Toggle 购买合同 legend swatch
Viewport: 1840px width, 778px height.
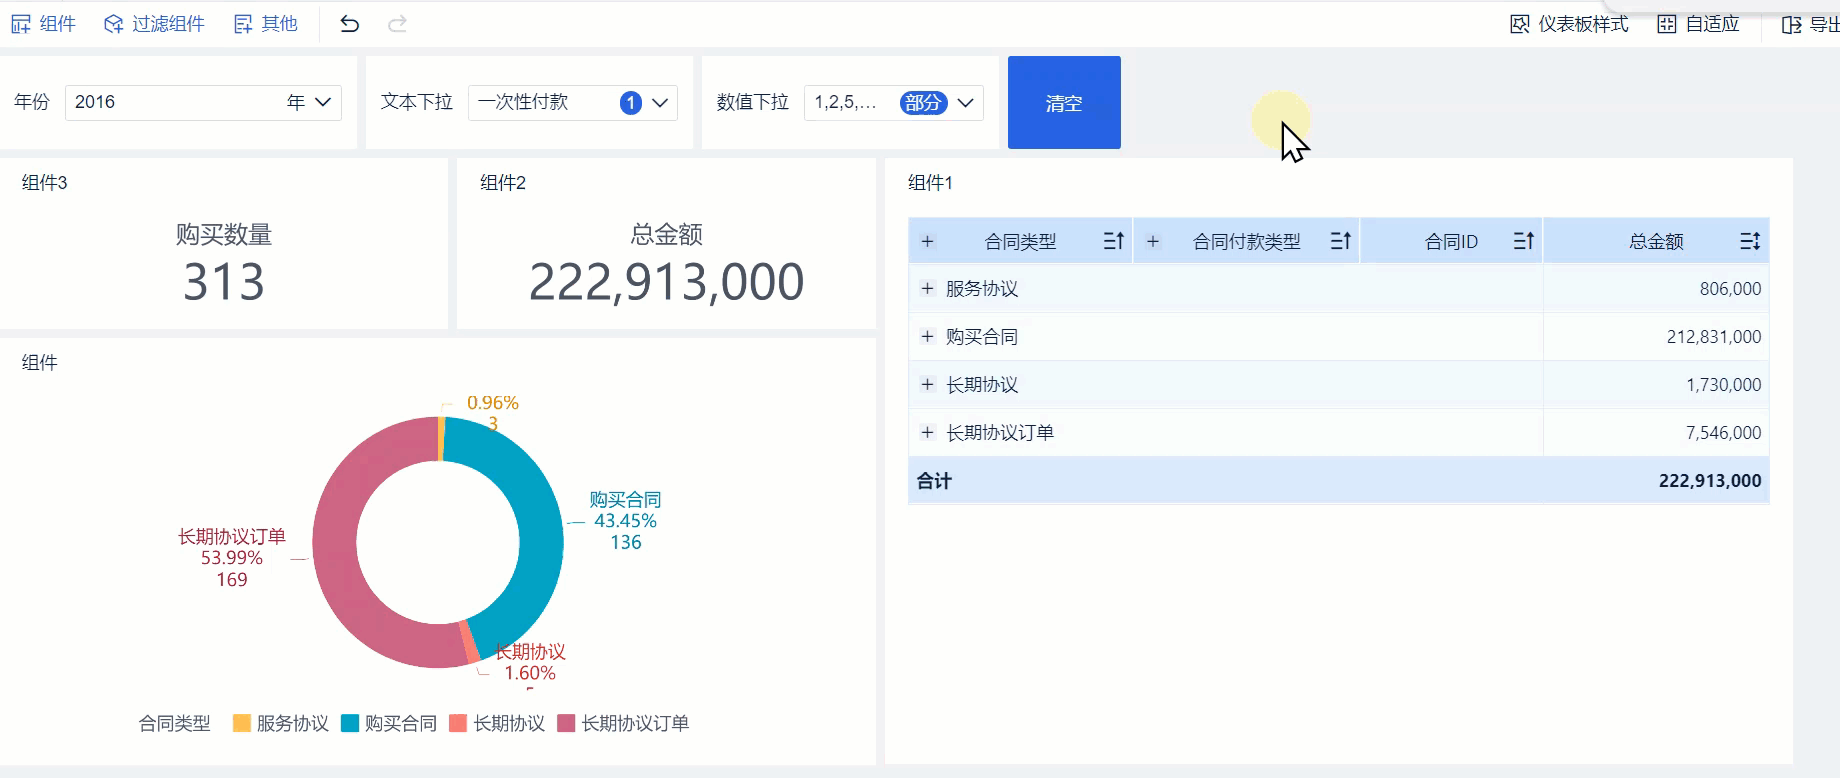pyautogui.click(x=349, y=723)
